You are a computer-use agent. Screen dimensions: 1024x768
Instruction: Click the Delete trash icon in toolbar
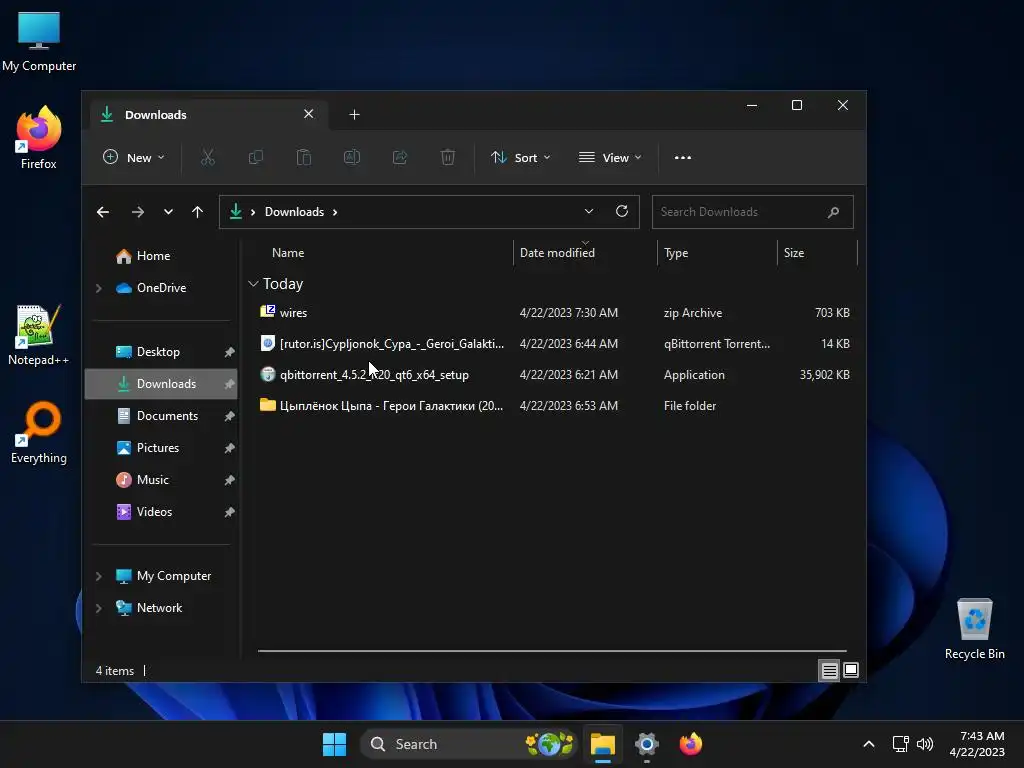click(x=448, y=157)
